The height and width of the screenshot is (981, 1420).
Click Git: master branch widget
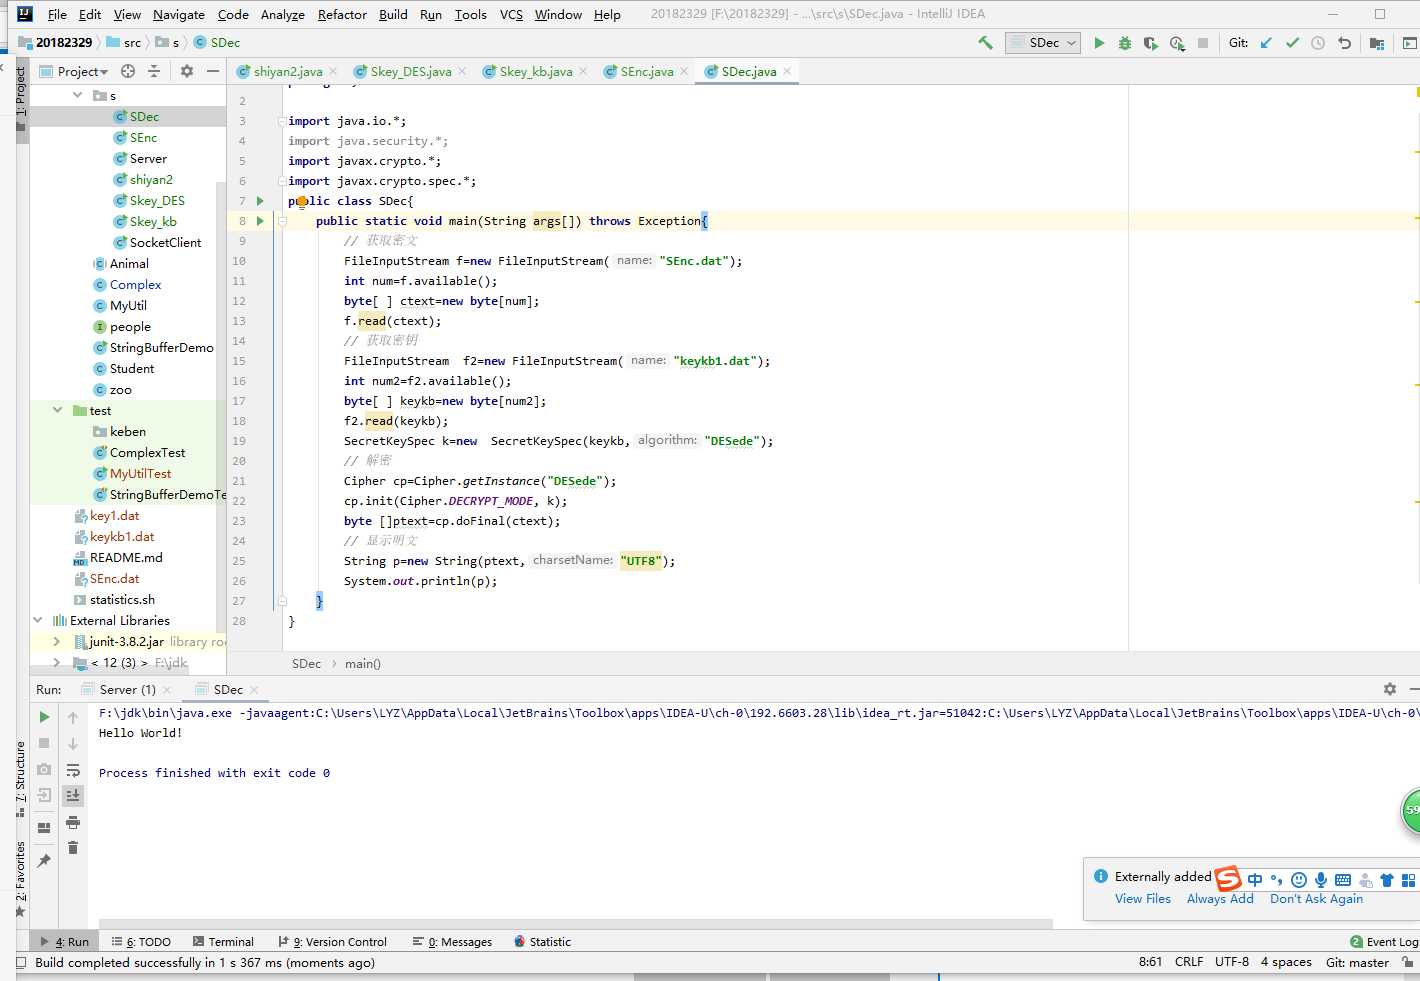point(1357,962)
